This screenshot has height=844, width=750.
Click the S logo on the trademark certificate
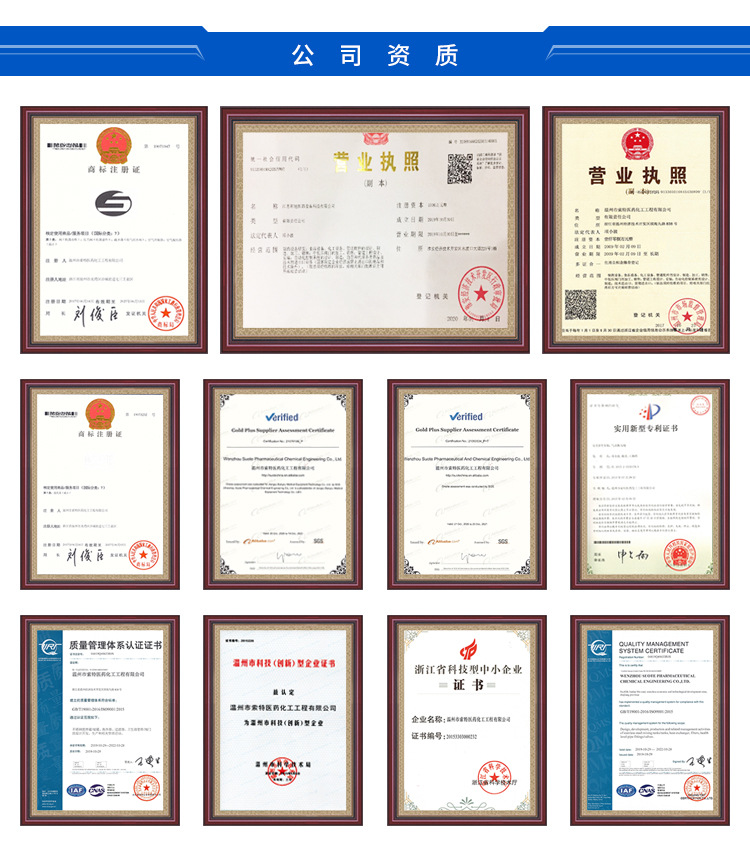(x=114, y=203)
